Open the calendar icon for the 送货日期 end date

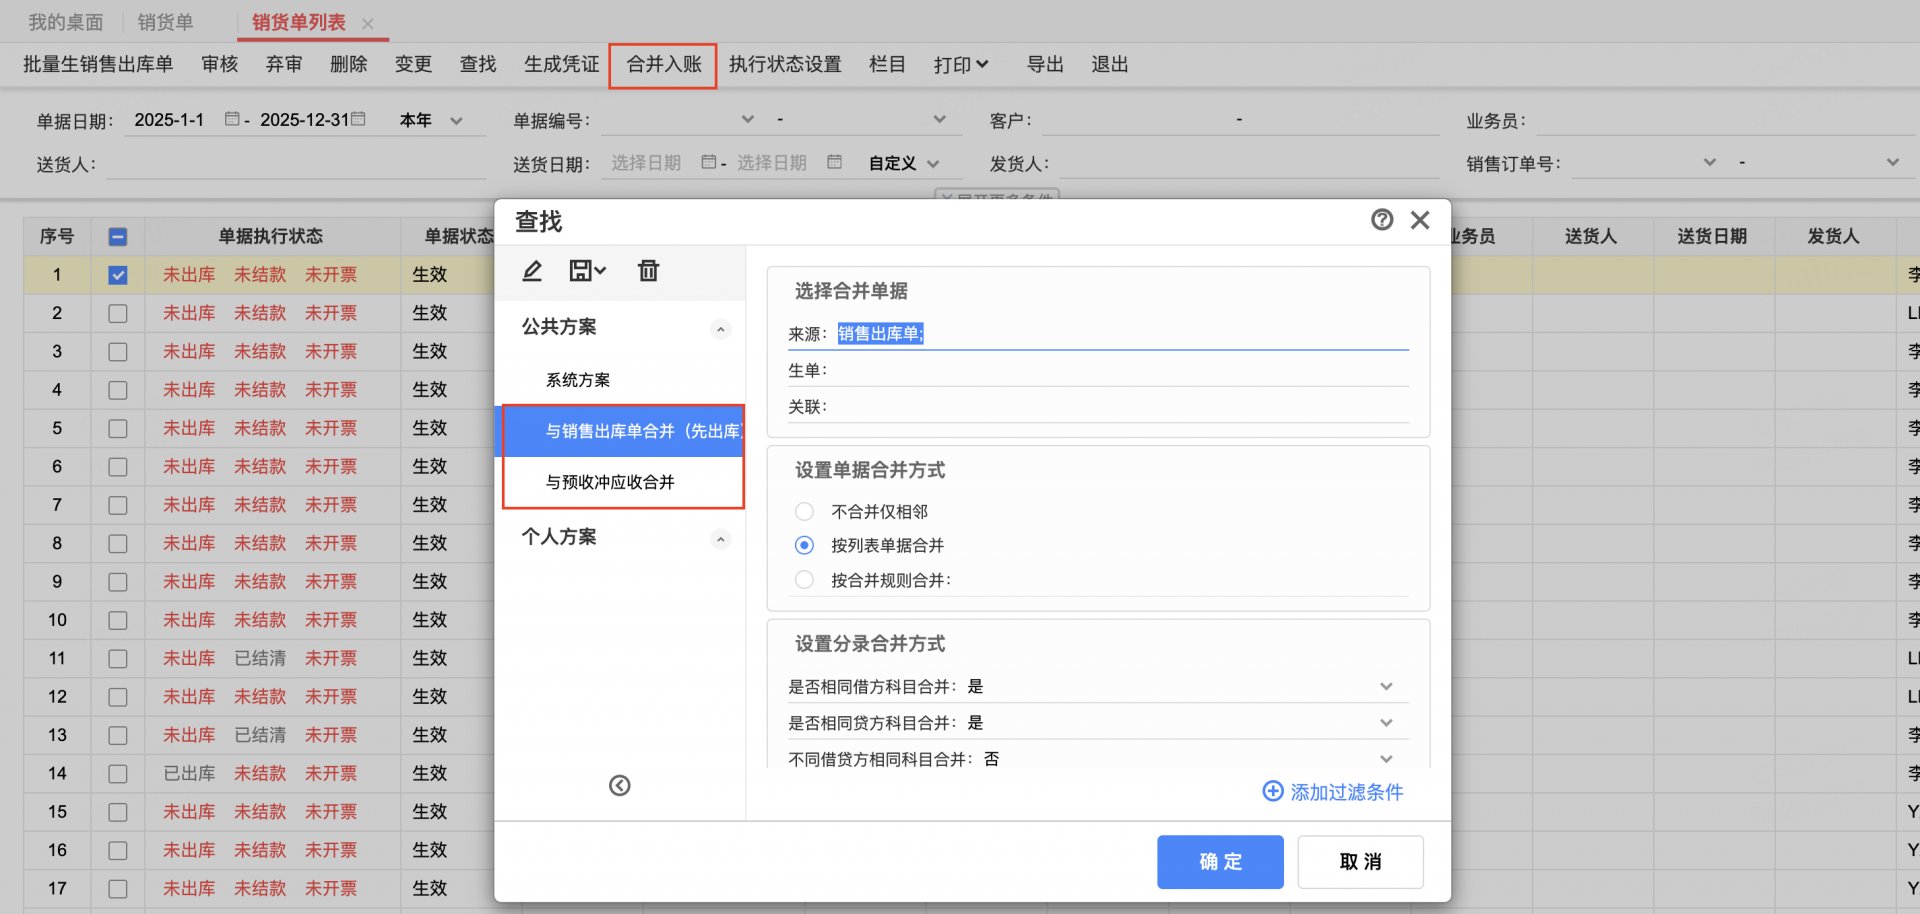pos(835,162)
